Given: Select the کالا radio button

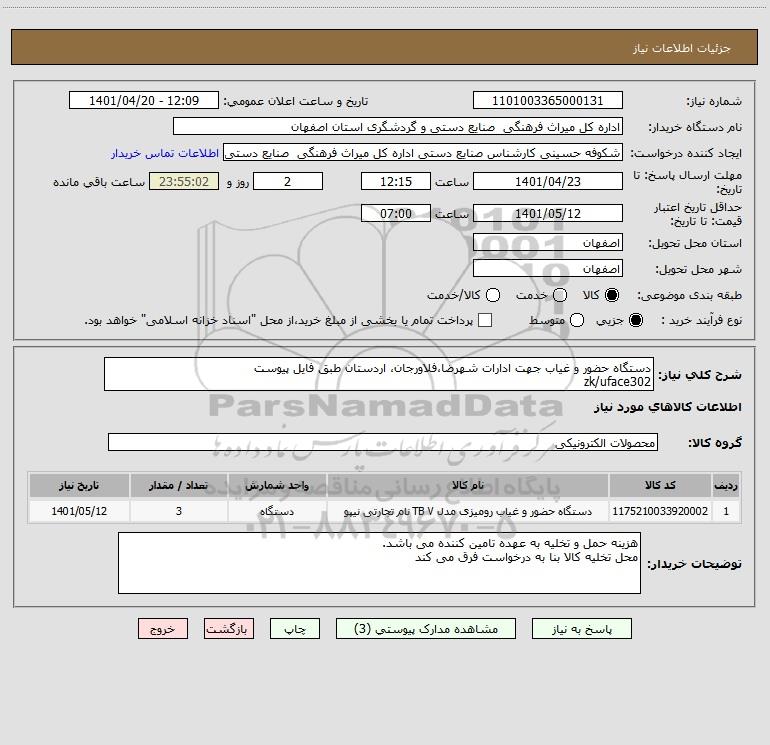Looking at the screenshot, I should click(612, 295).
